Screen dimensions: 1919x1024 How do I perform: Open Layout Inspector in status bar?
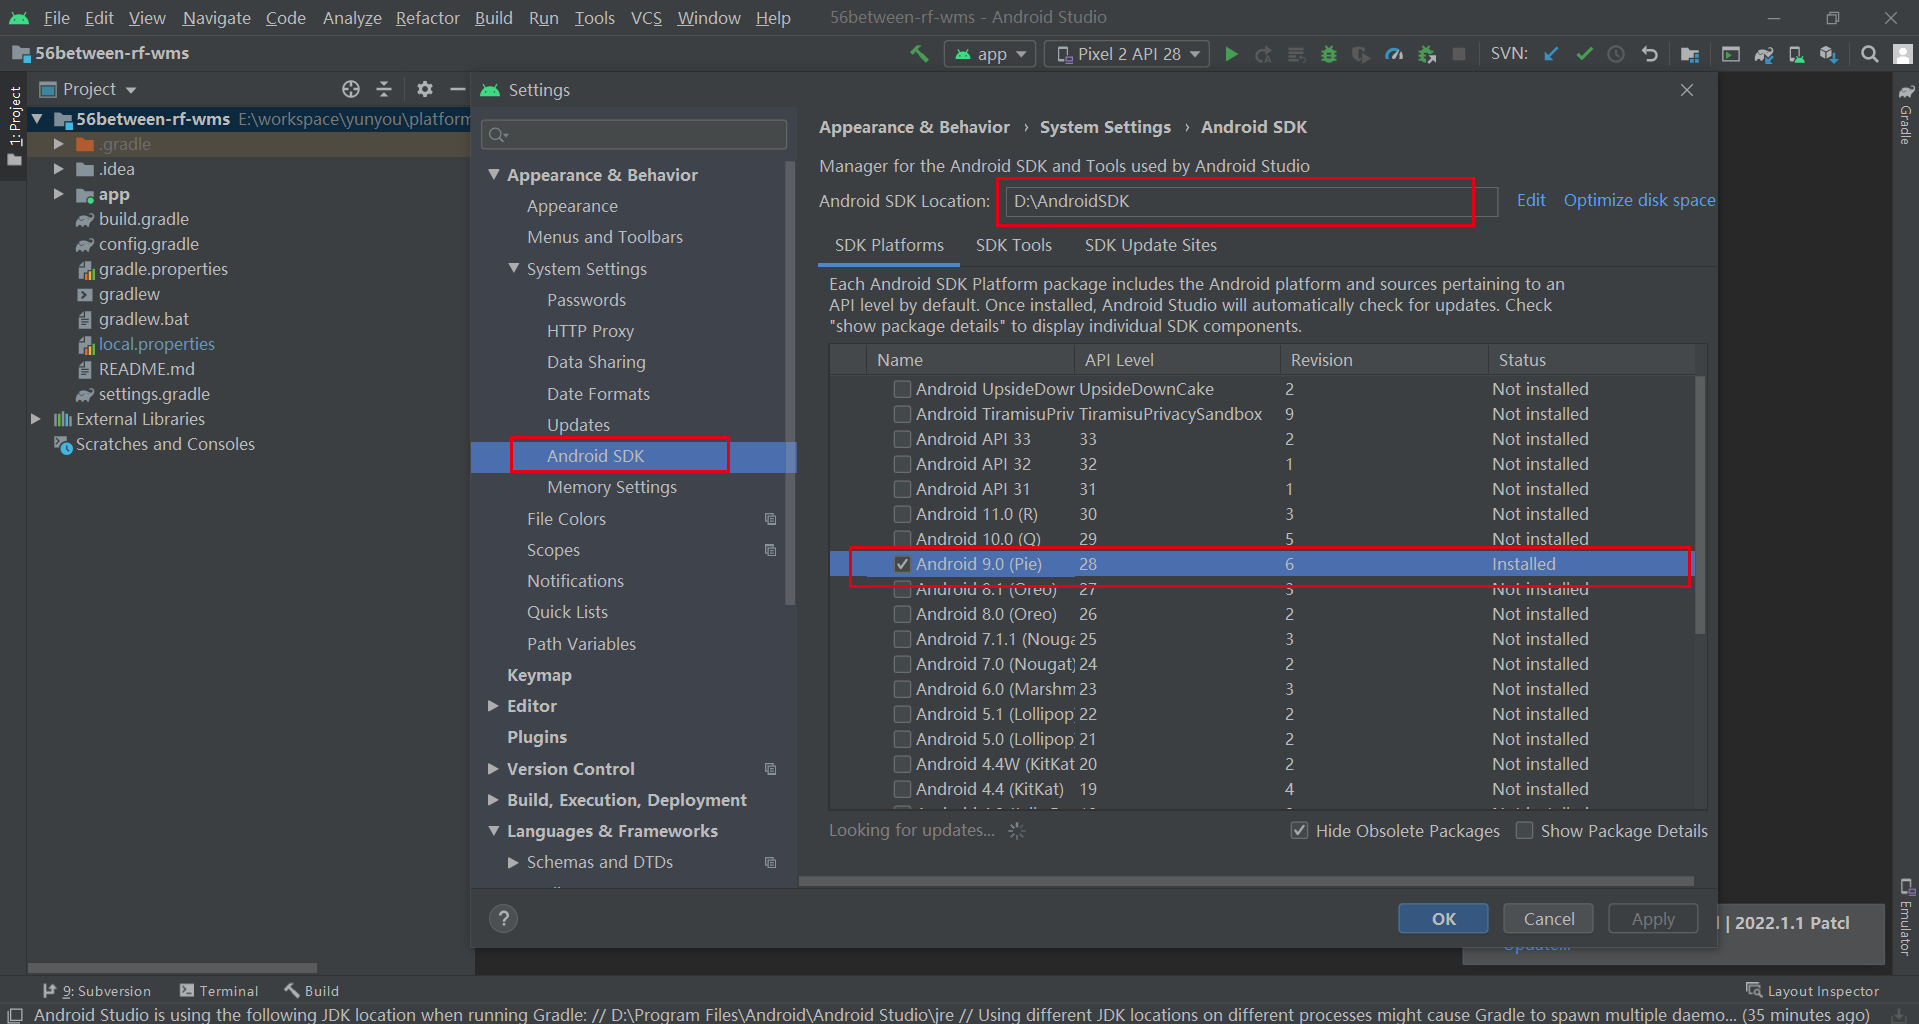1812,990
